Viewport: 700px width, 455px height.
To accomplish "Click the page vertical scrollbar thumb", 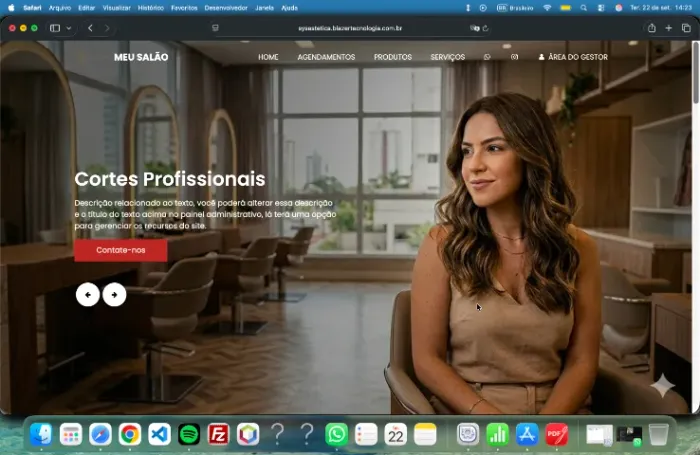I will point(695,72).
